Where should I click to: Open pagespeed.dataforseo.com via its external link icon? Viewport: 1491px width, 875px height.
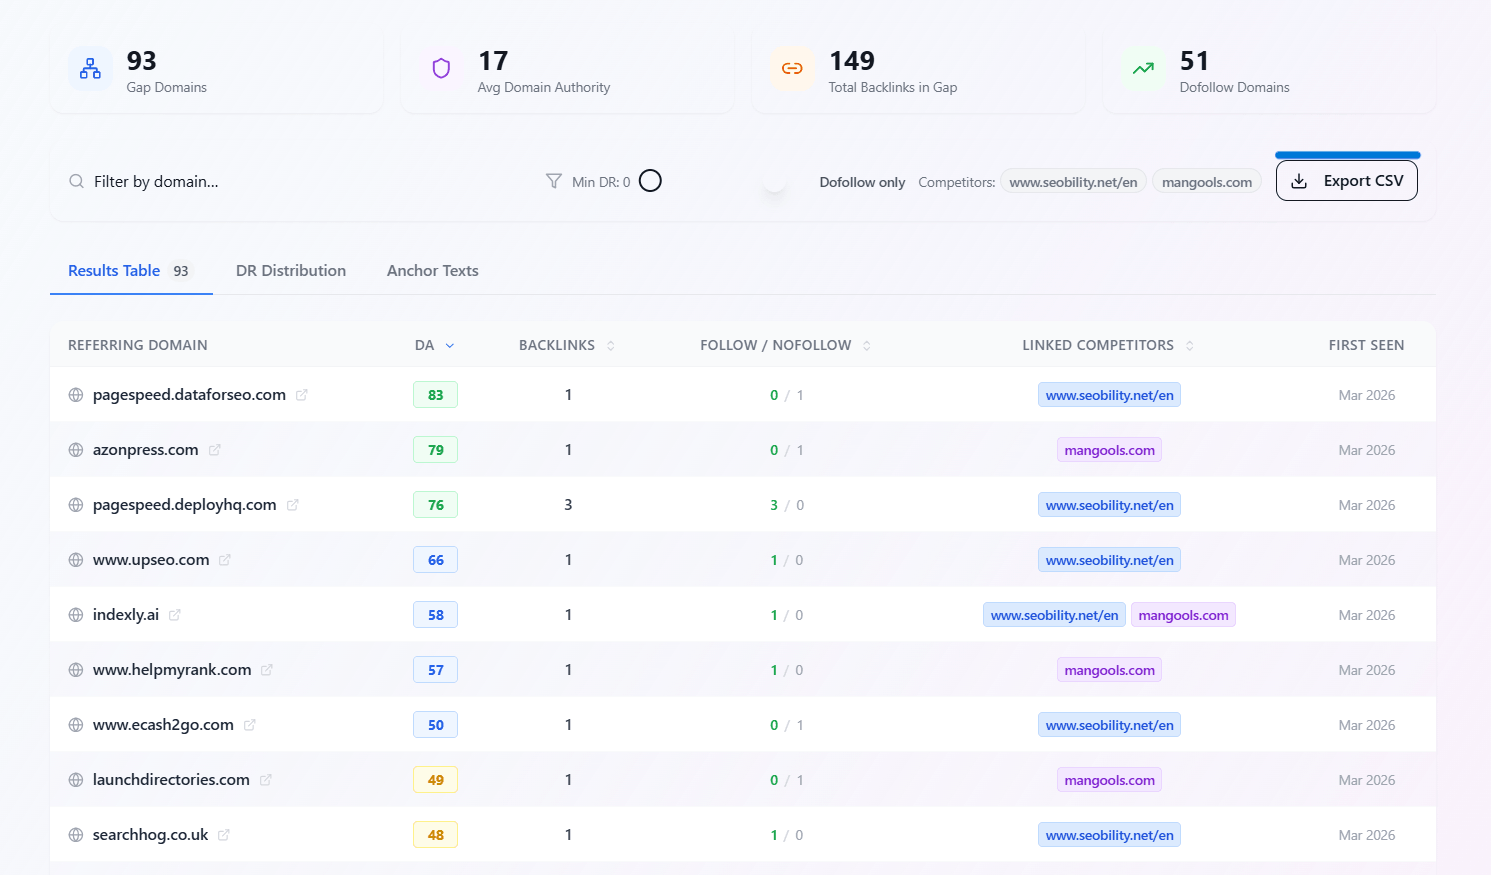pos(302,394)
